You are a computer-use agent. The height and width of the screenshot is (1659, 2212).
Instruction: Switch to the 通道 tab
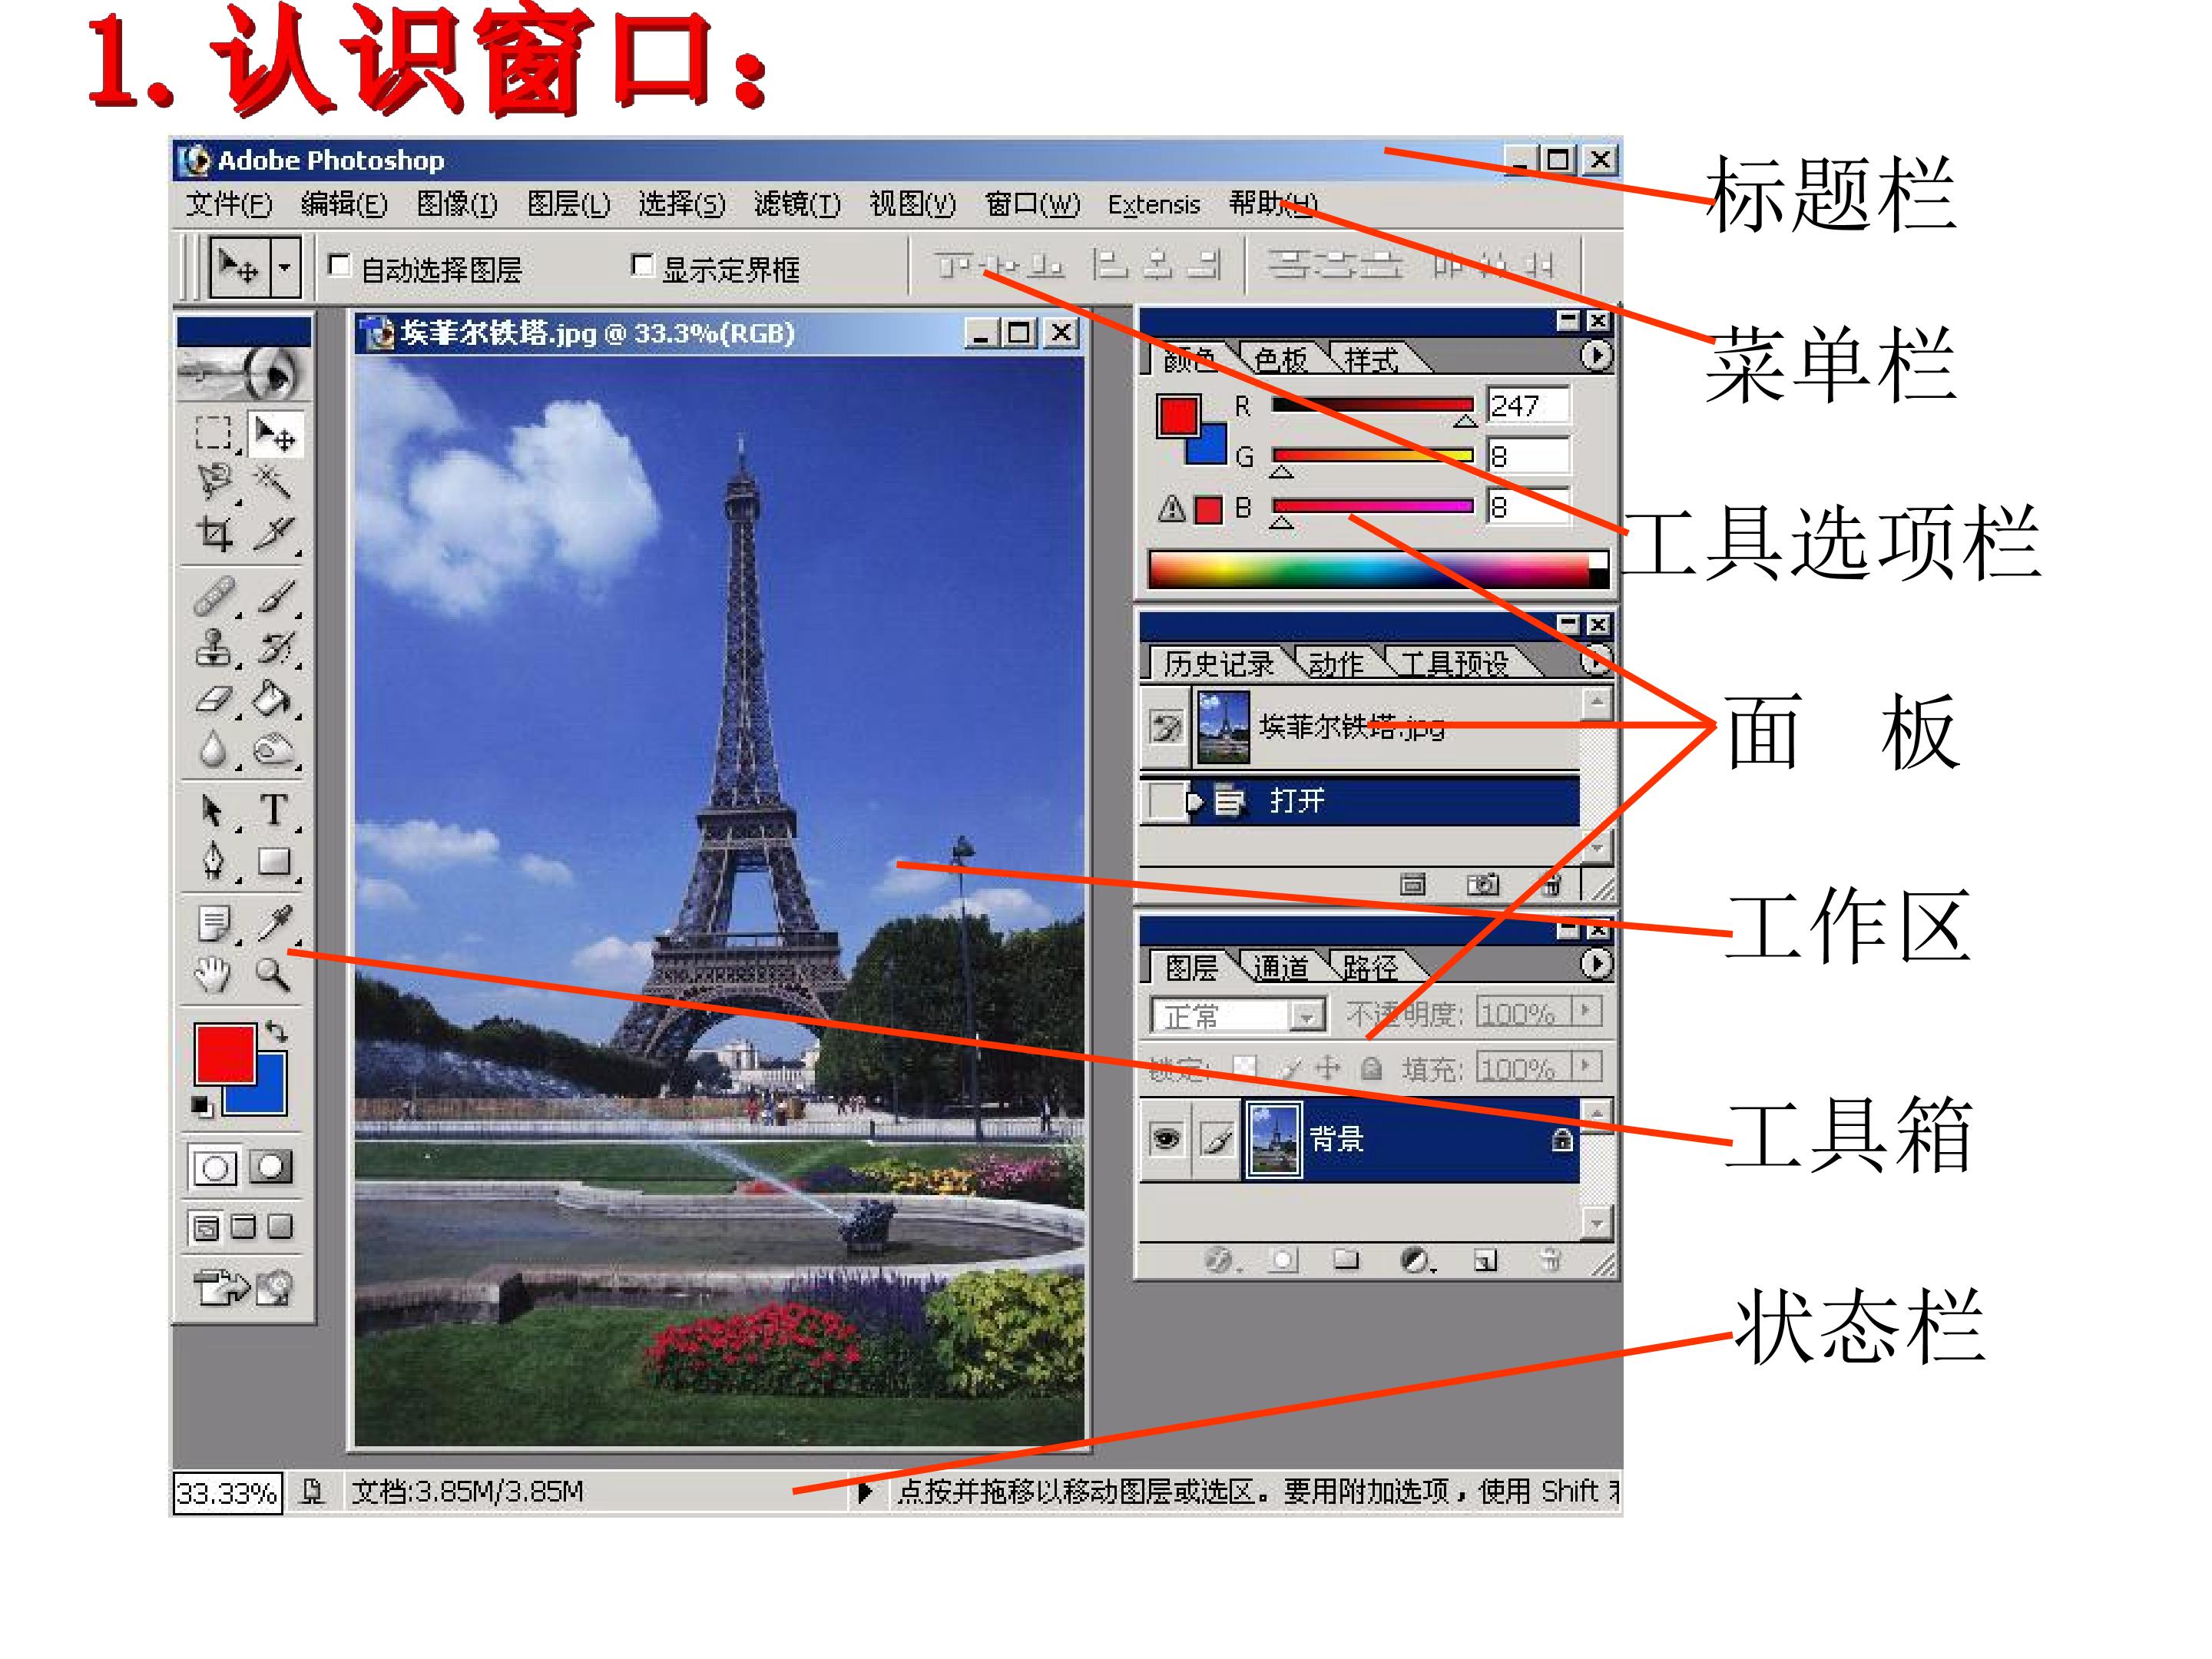[1281, 967]
